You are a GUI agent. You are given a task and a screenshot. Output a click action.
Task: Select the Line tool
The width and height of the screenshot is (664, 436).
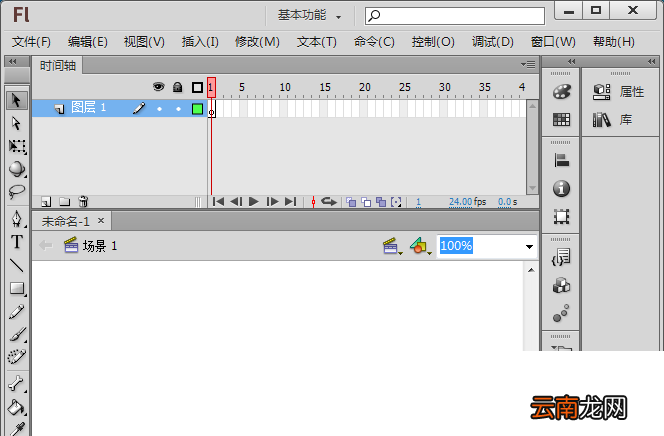coord(17,265)
